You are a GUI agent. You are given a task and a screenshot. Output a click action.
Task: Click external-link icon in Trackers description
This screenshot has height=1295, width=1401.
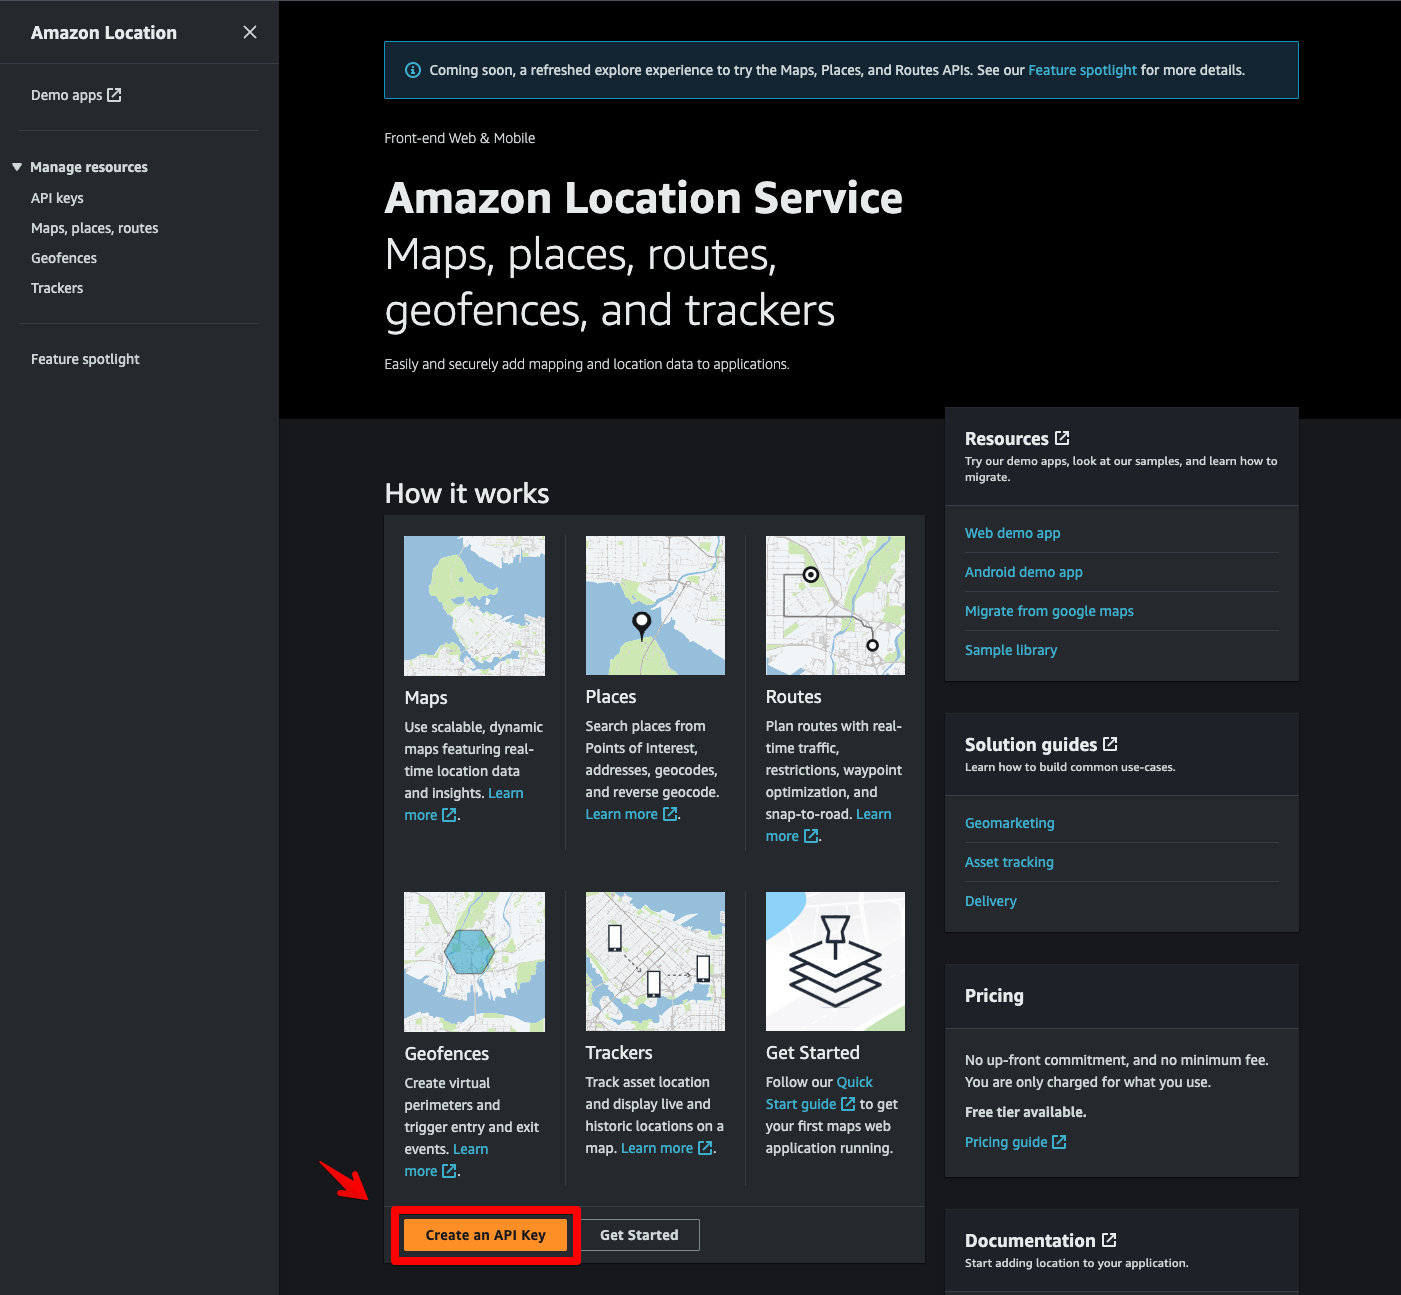pyautogui.click(x=705, y=1148)
